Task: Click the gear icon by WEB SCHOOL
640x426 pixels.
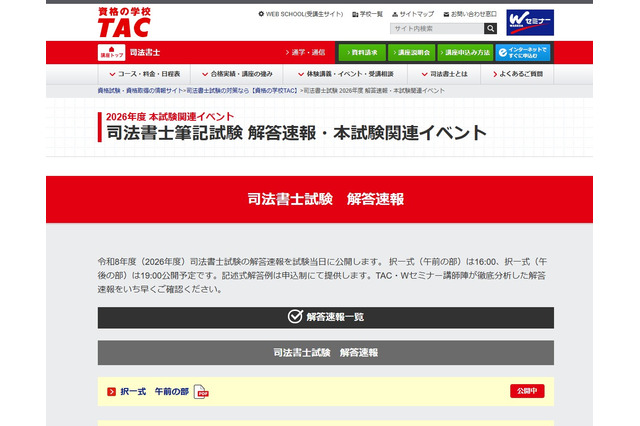Action: [261, 14]
